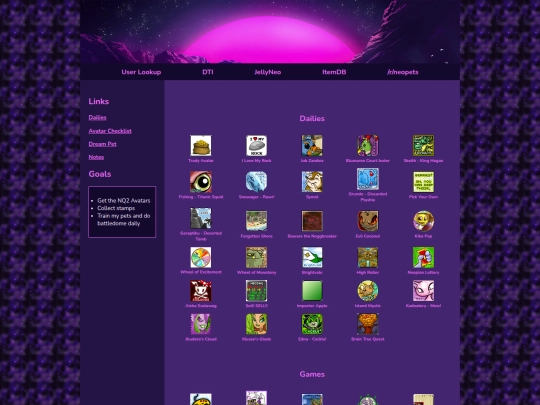Screen dimensions: 540x405
Task: Open the Beware the Noggbreaker icon
Action: point(312,221)
